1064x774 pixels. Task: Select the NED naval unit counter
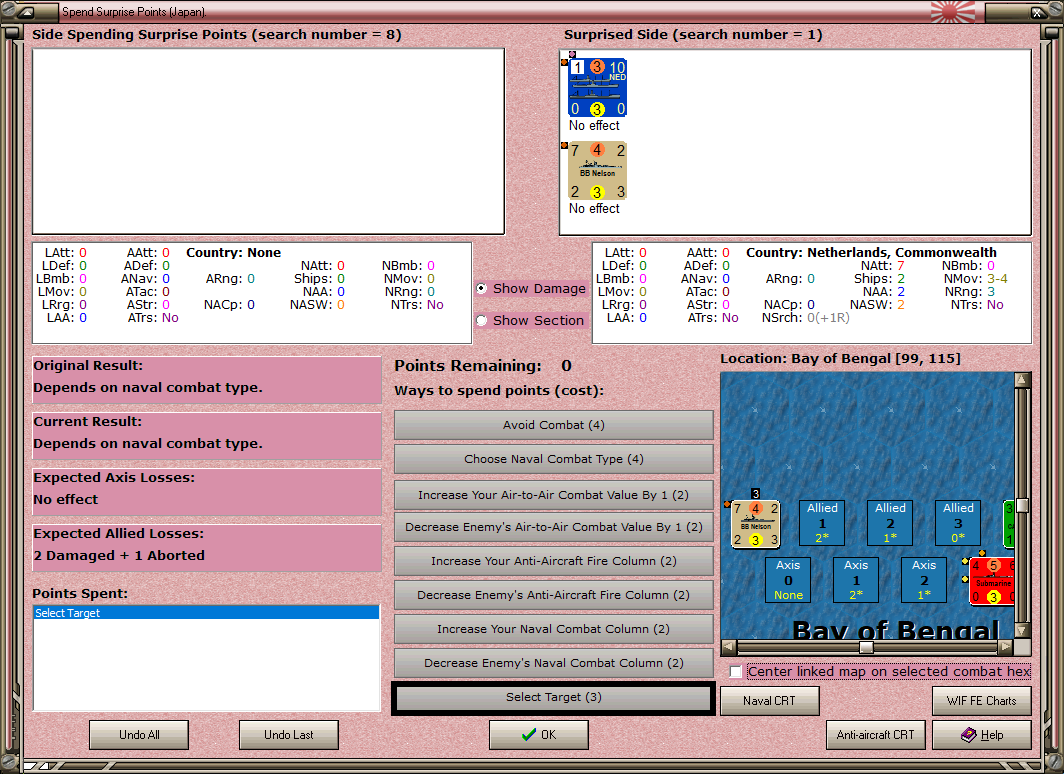point(597,88)
